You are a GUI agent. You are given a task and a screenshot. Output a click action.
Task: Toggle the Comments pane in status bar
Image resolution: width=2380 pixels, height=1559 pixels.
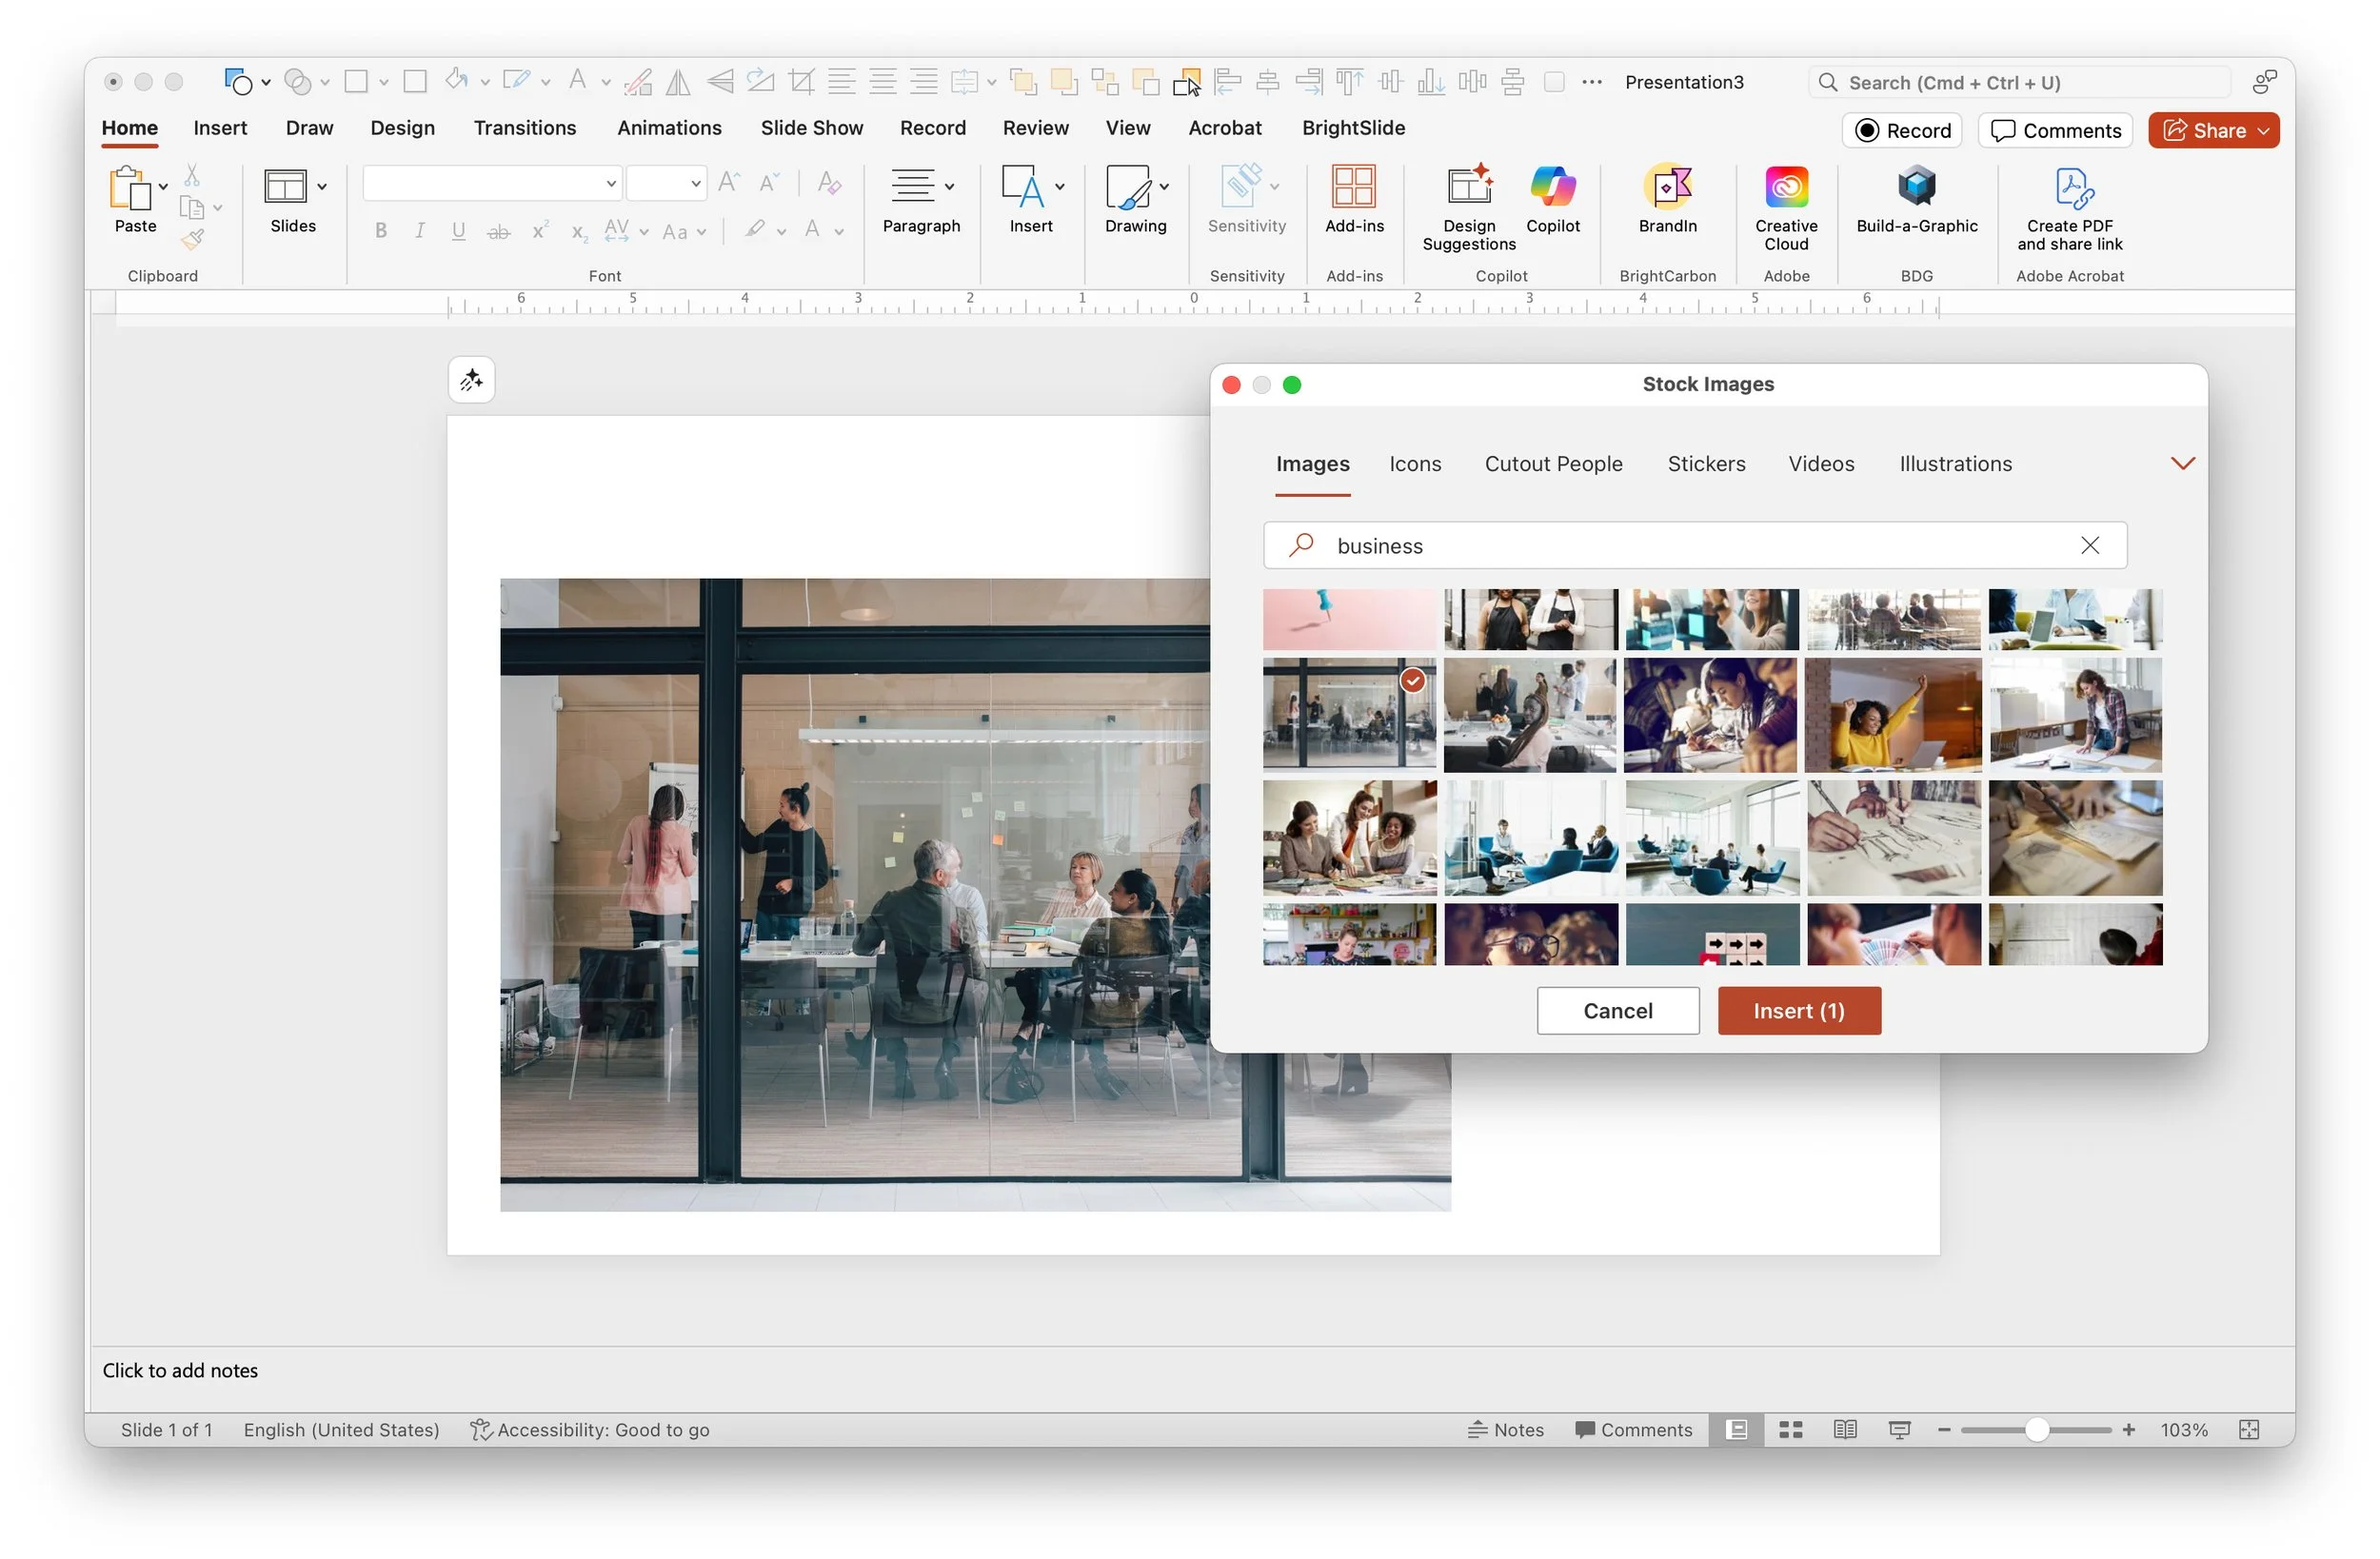[1633, 1430]
